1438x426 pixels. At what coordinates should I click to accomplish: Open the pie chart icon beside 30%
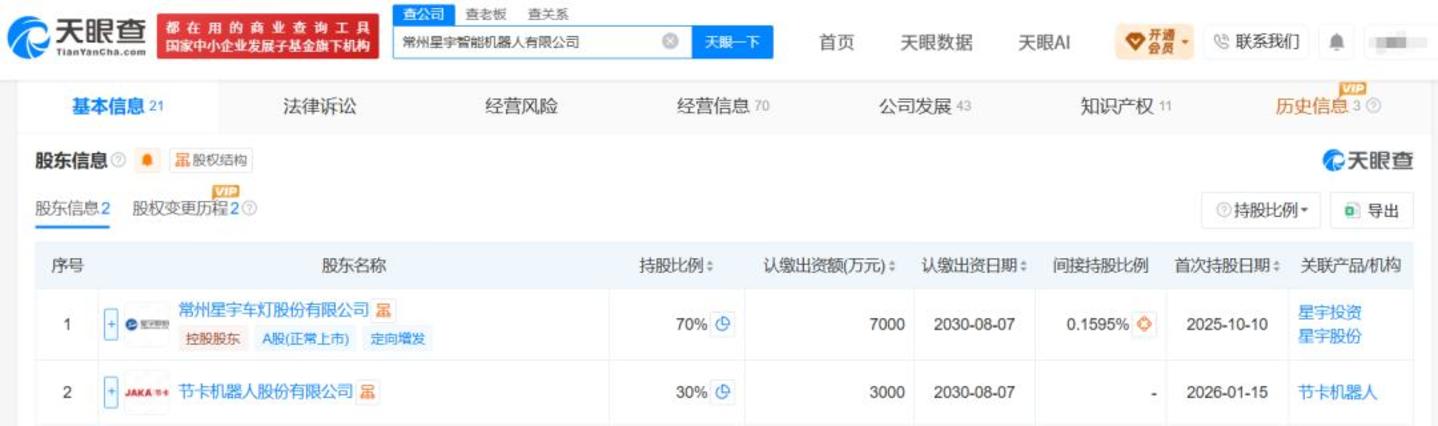click(x=723, y=392)
